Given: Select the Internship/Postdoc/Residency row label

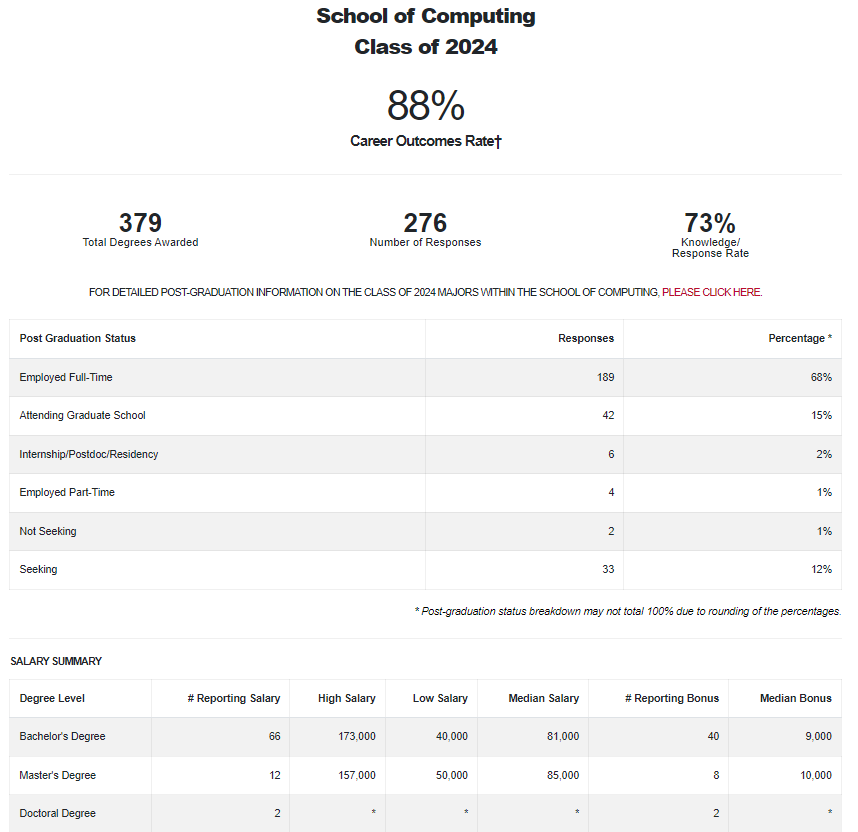Looking at the screenshot, I should pos(89,454).
